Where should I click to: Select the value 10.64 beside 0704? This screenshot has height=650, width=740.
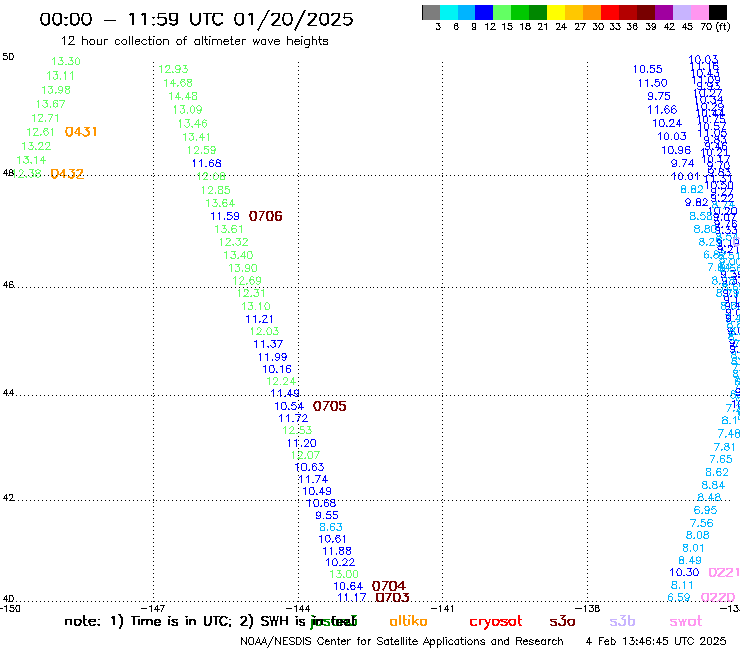pos(348,586)
